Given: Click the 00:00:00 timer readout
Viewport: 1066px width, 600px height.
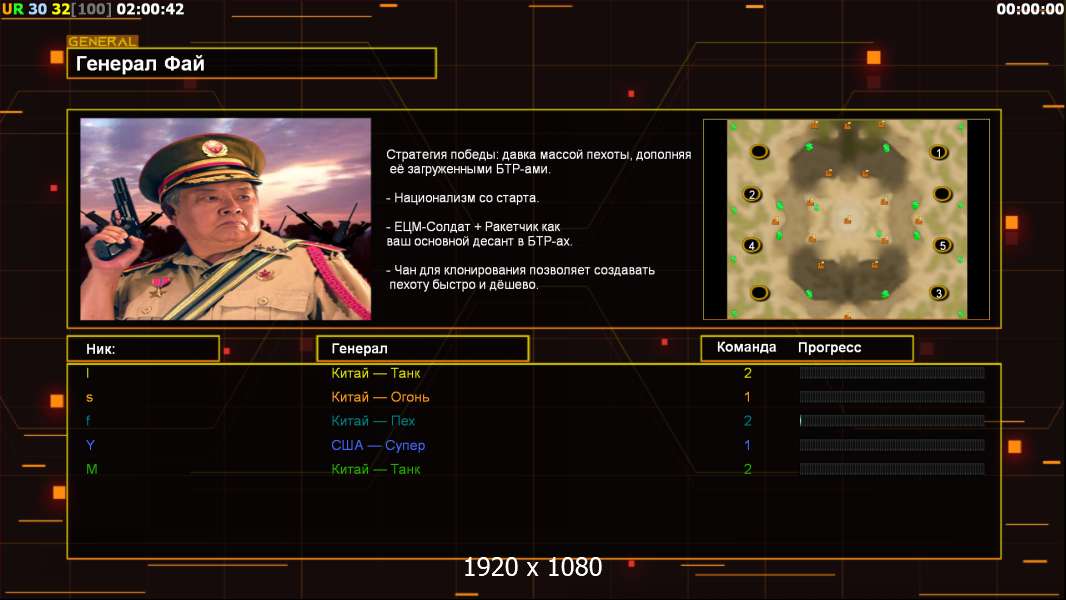Looking at the screenshot, I should [1029, 9].
